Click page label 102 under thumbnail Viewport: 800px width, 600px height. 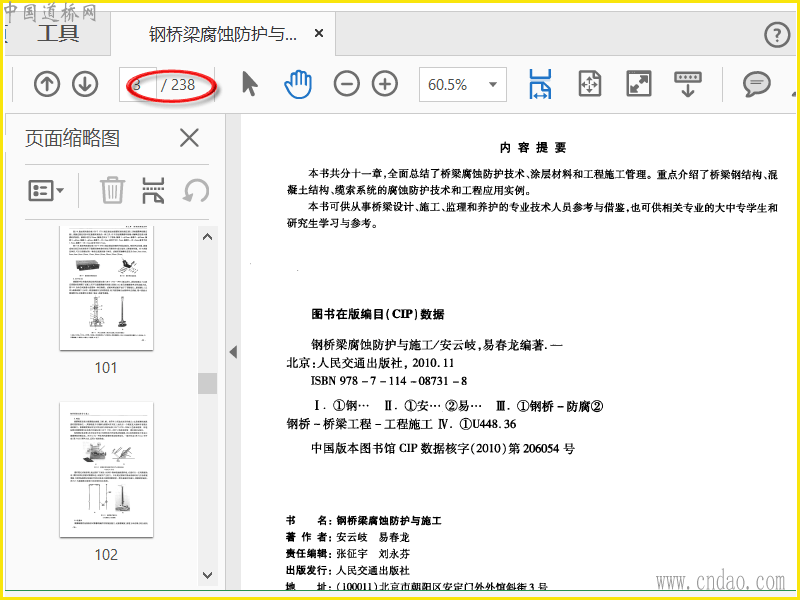106,555
